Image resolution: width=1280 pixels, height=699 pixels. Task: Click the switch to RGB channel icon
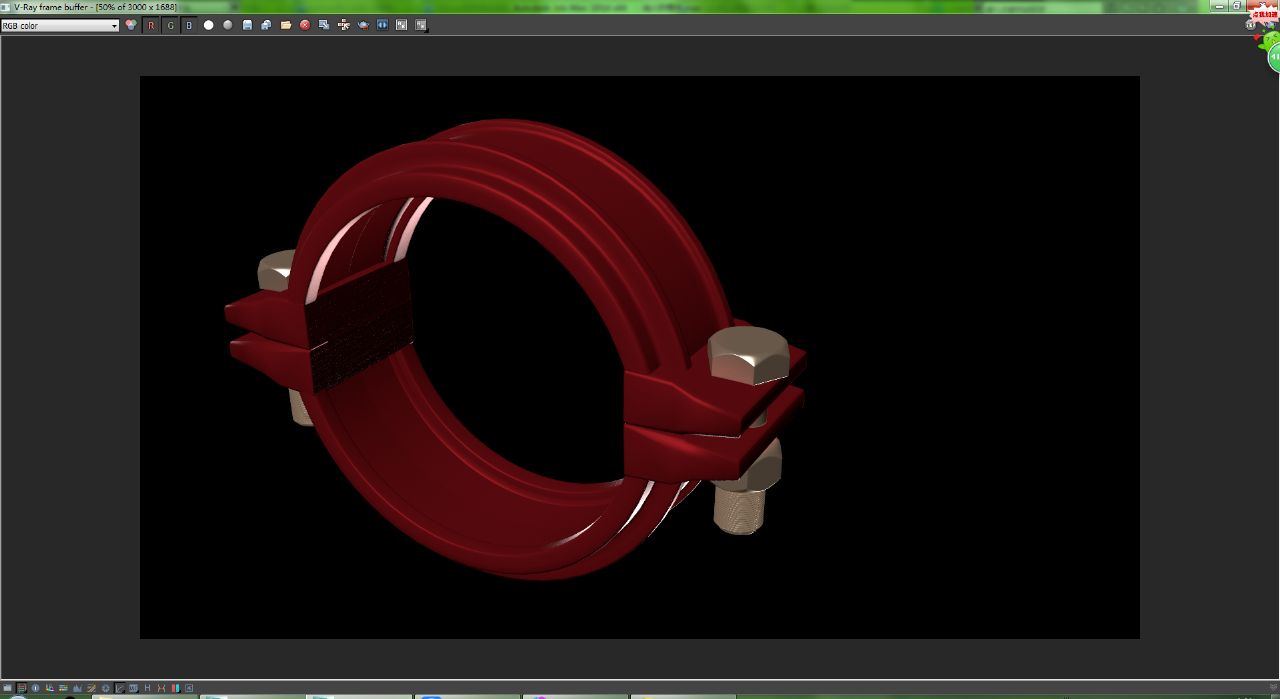click(x=131, y=25)
